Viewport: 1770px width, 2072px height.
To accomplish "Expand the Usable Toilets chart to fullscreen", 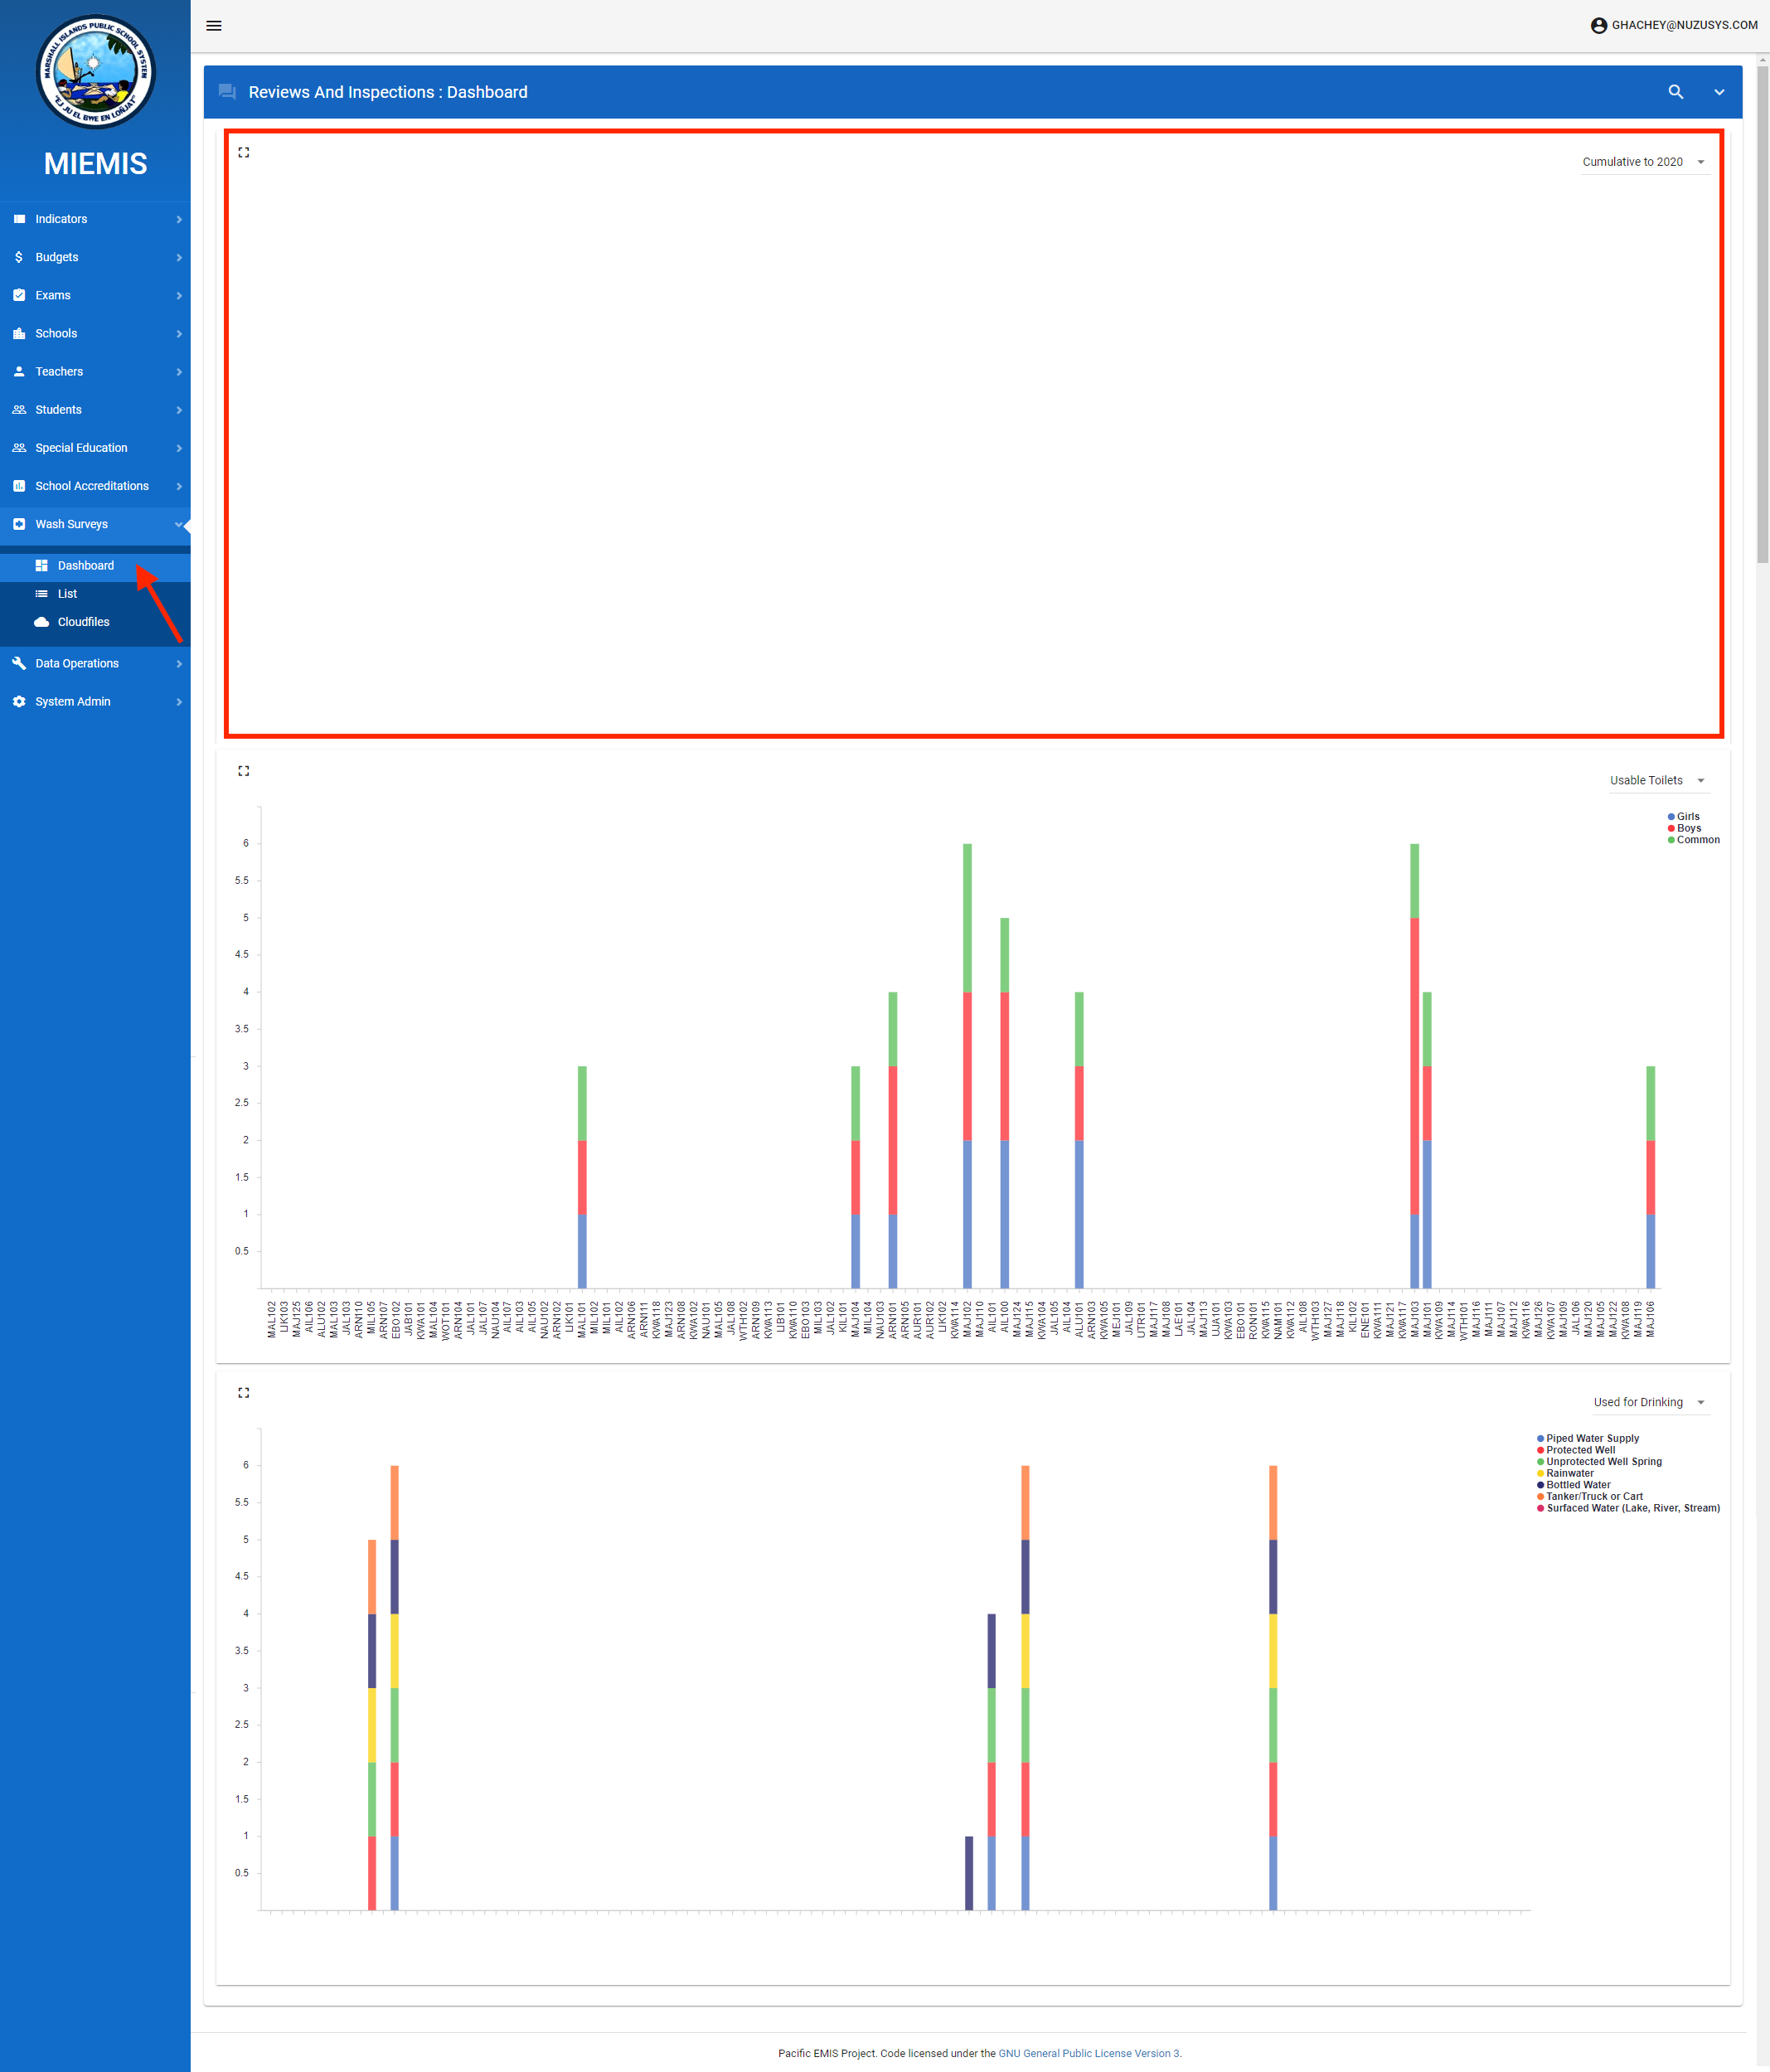I will [244, 771].
